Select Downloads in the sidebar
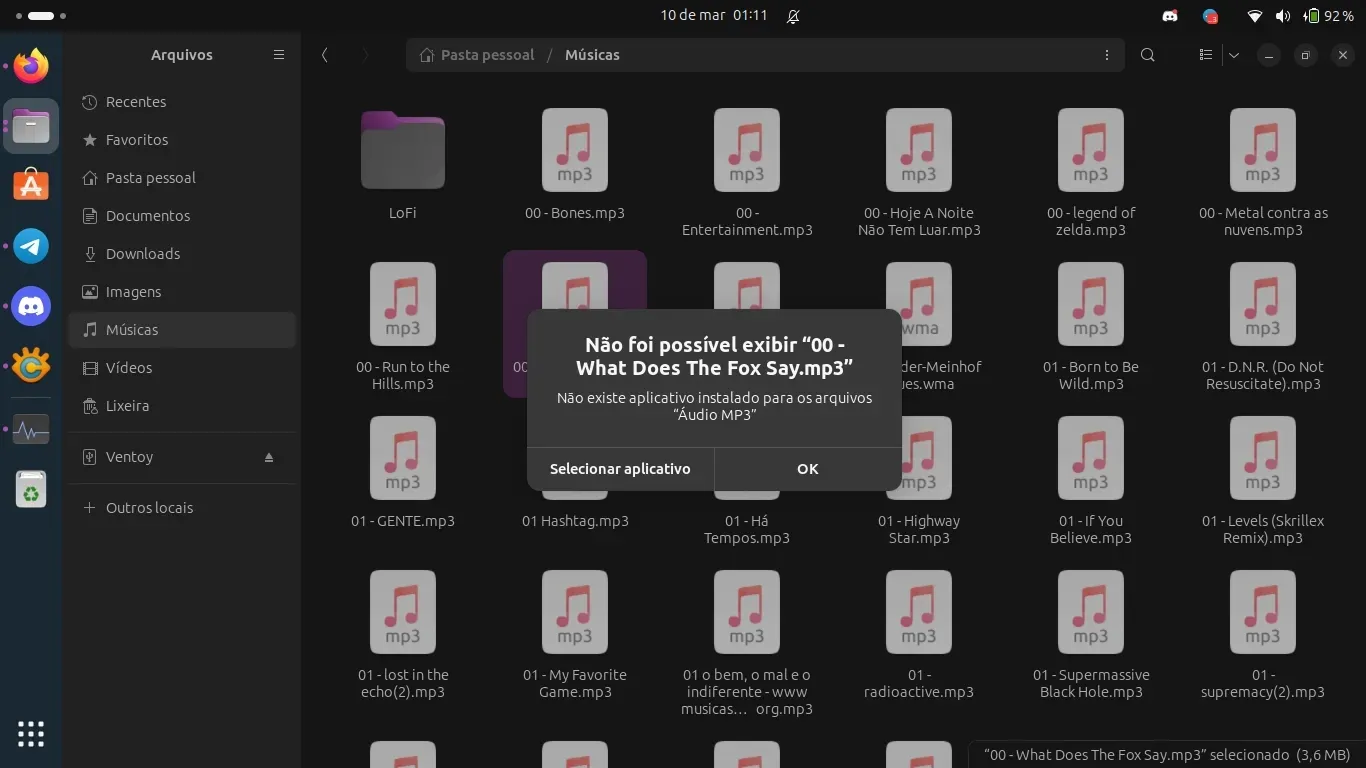 [142, 254]
